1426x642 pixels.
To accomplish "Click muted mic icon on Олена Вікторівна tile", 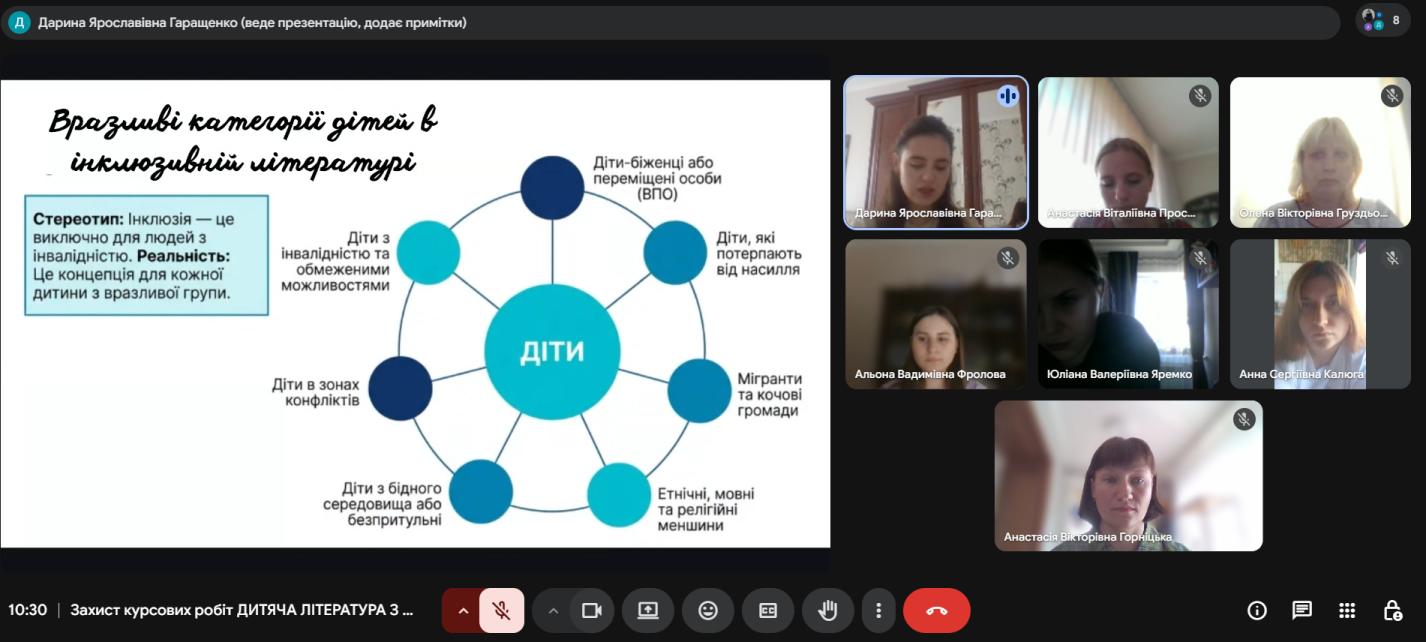I will pyautogui.click(x=1392, y=96).
